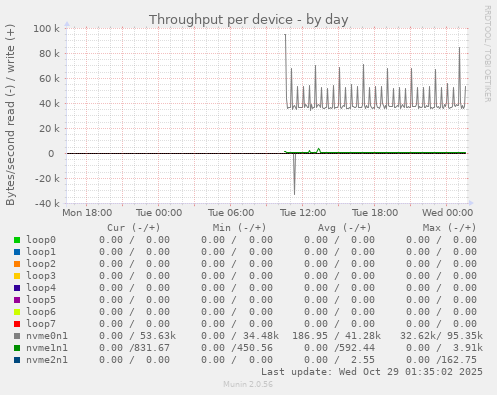497x395 pixels.
Task: Click the 'Last update' timestamp line
Action: (x=372, y=372)
